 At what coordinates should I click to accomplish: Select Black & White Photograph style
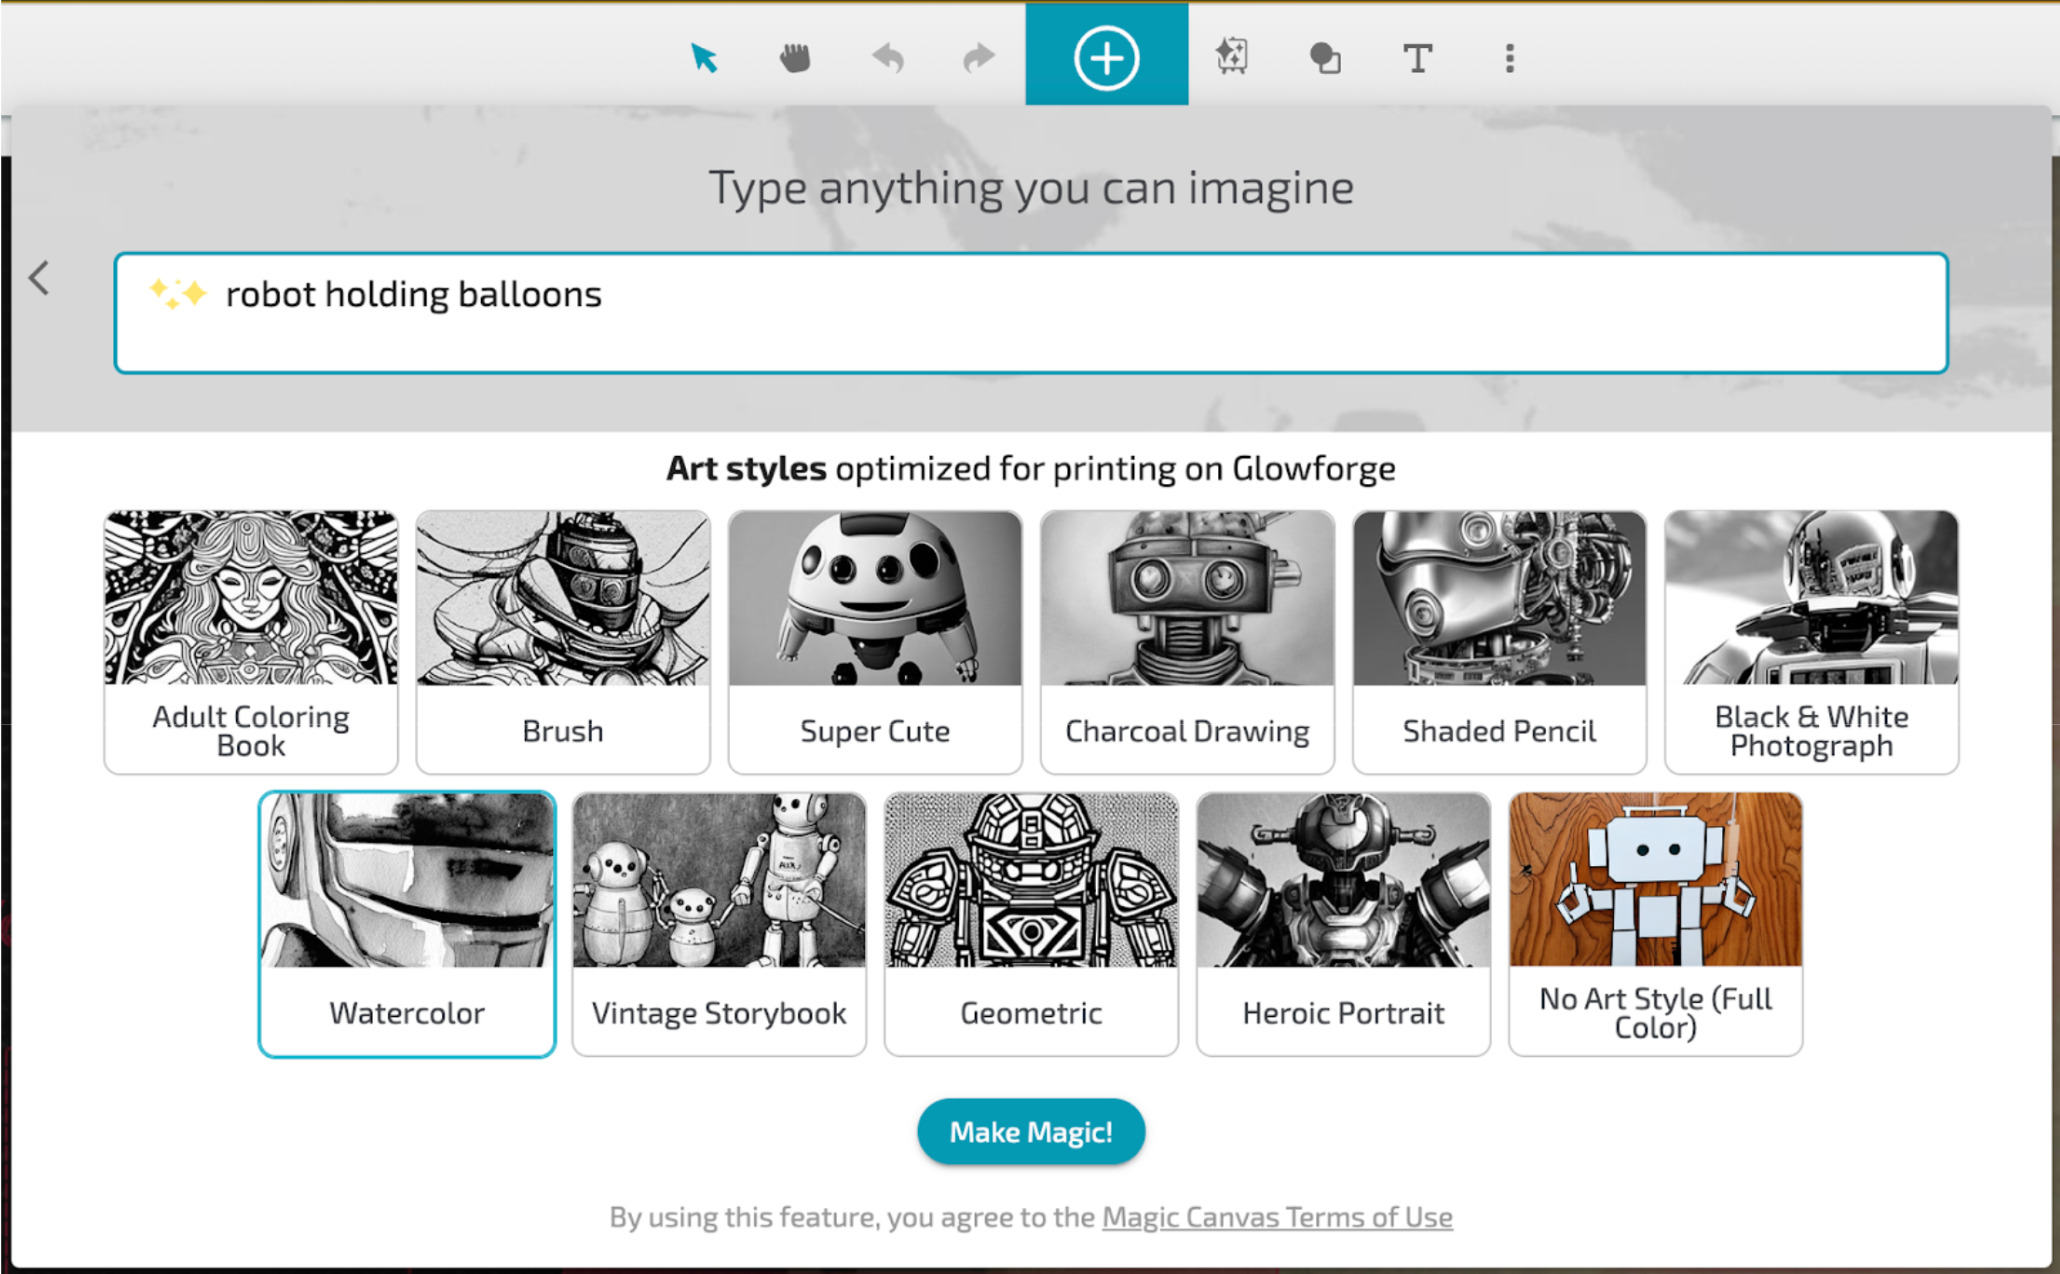[1811, 641]
